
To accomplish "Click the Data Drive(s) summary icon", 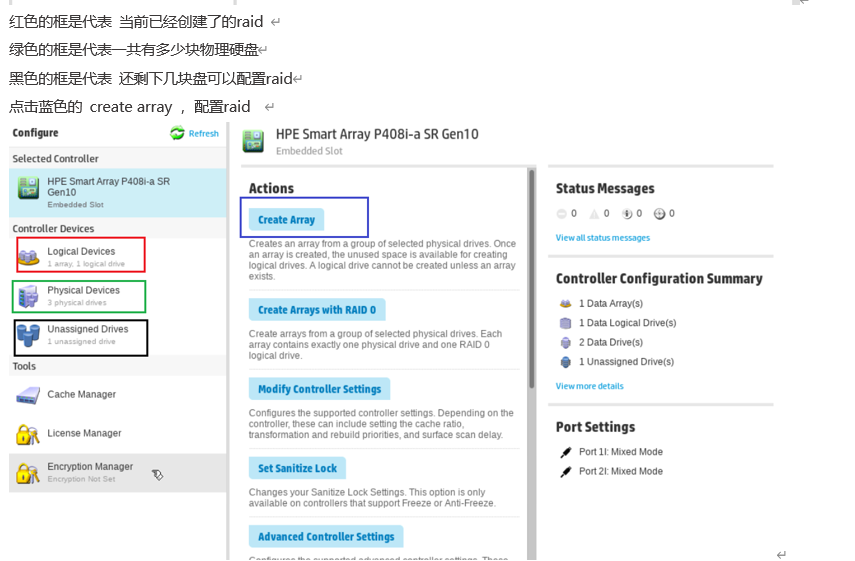I will coord(565,343).
